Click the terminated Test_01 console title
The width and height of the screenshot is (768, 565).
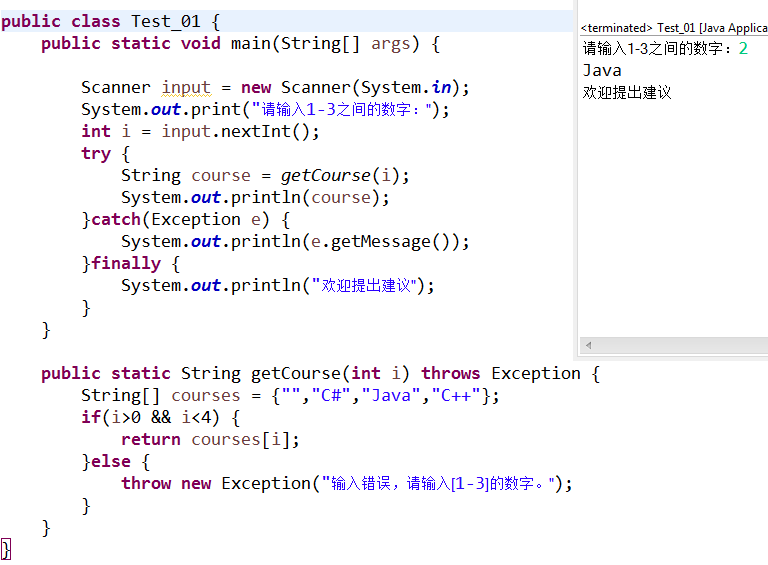point(674,28)
